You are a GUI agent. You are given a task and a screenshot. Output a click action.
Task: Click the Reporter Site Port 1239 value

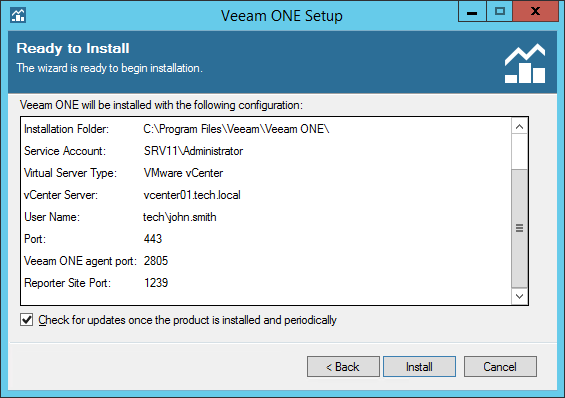(x=156, y=283)
